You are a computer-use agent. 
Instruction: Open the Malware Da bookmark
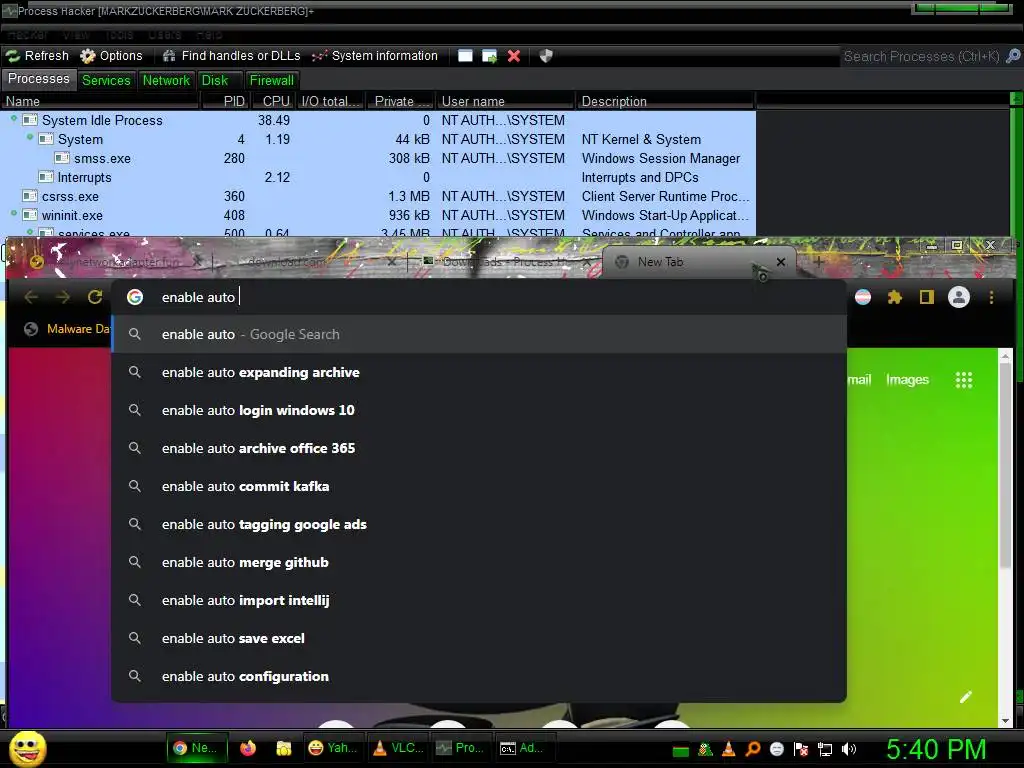point(67,329)
